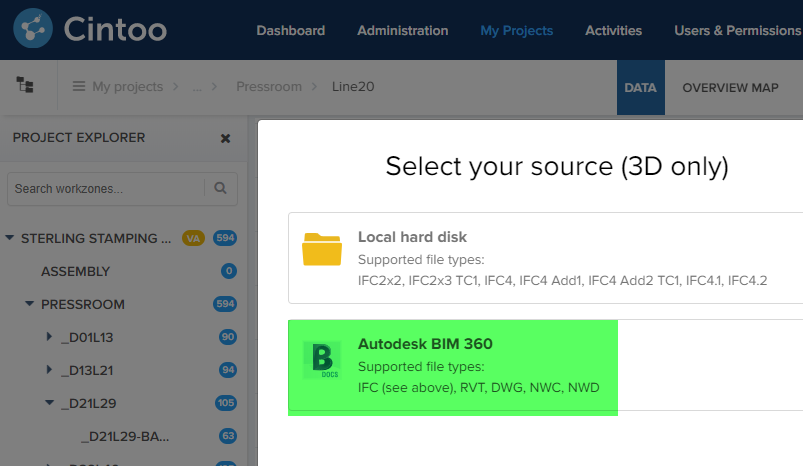
Task: Click the Cintoo brand name text
Action: (x=115, y=29)
